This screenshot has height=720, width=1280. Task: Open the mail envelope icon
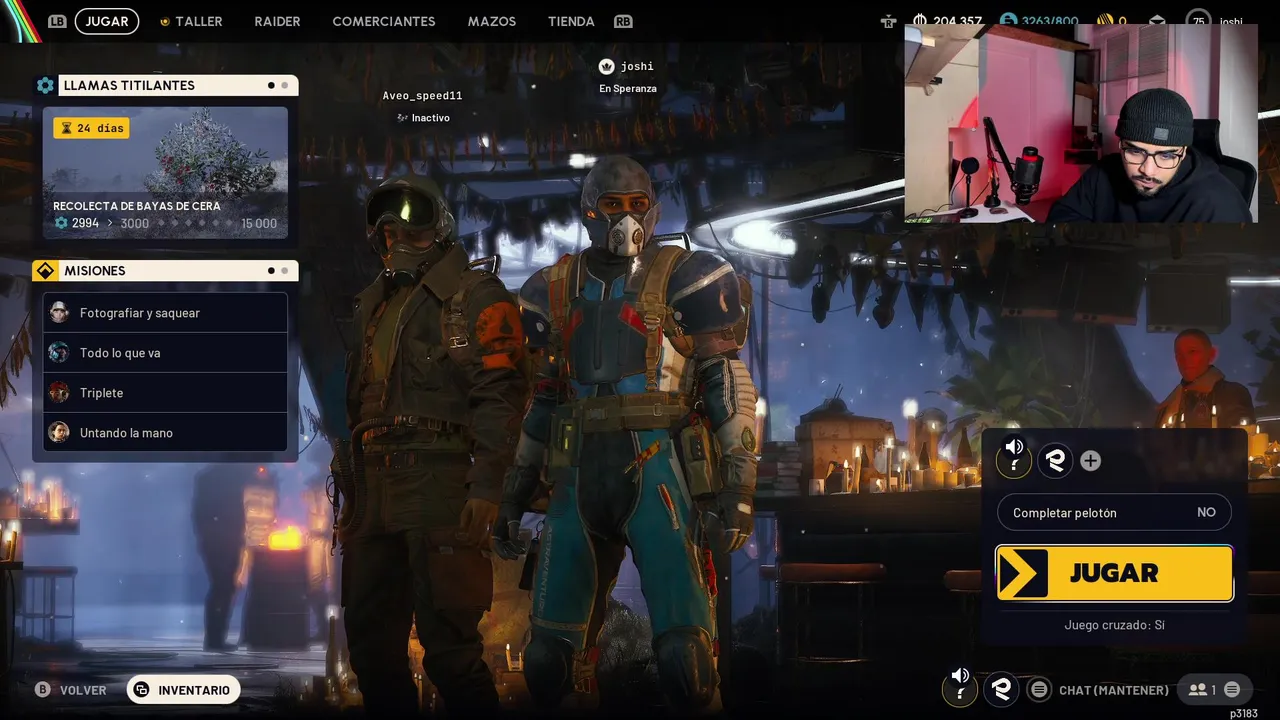click(x=1157, y=21)
